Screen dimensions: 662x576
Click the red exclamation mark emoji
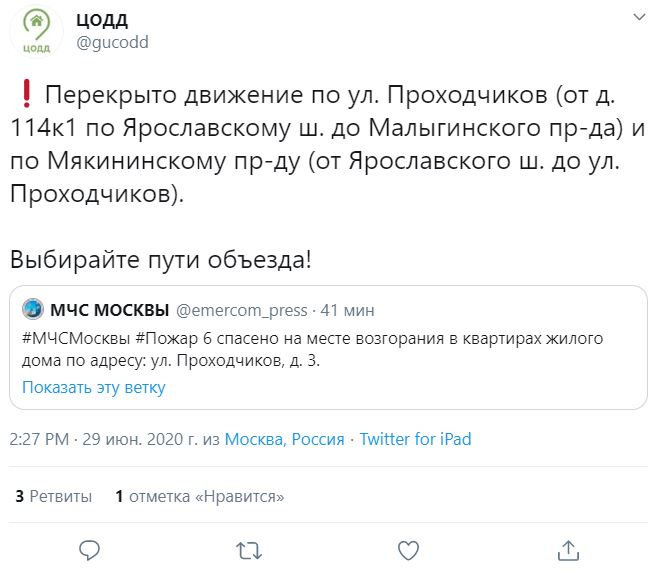coord(25,96)
